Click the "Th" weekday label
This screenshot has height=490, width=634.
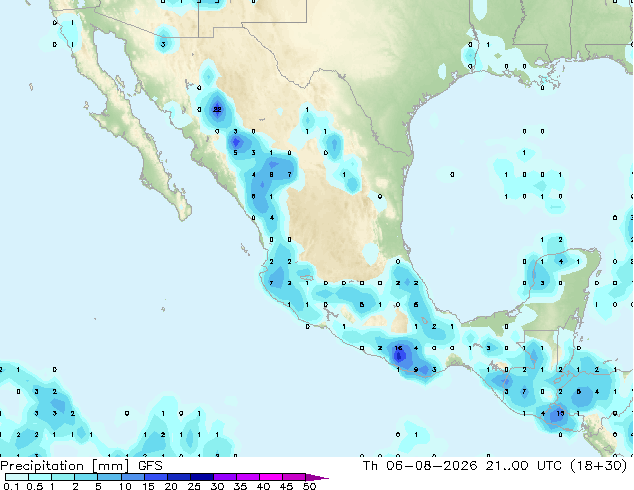click(370, 465)
